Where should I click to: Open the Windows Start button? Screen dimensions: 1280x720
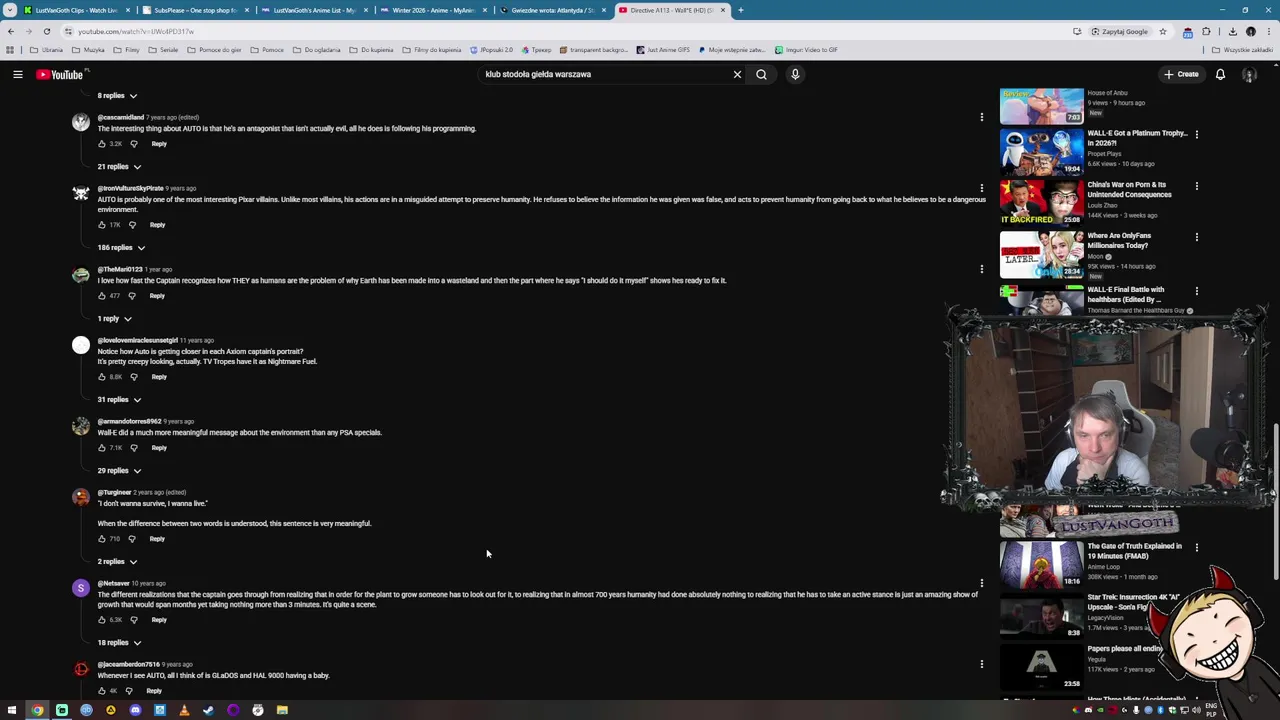pyautogui.click(x=12, y=710)
